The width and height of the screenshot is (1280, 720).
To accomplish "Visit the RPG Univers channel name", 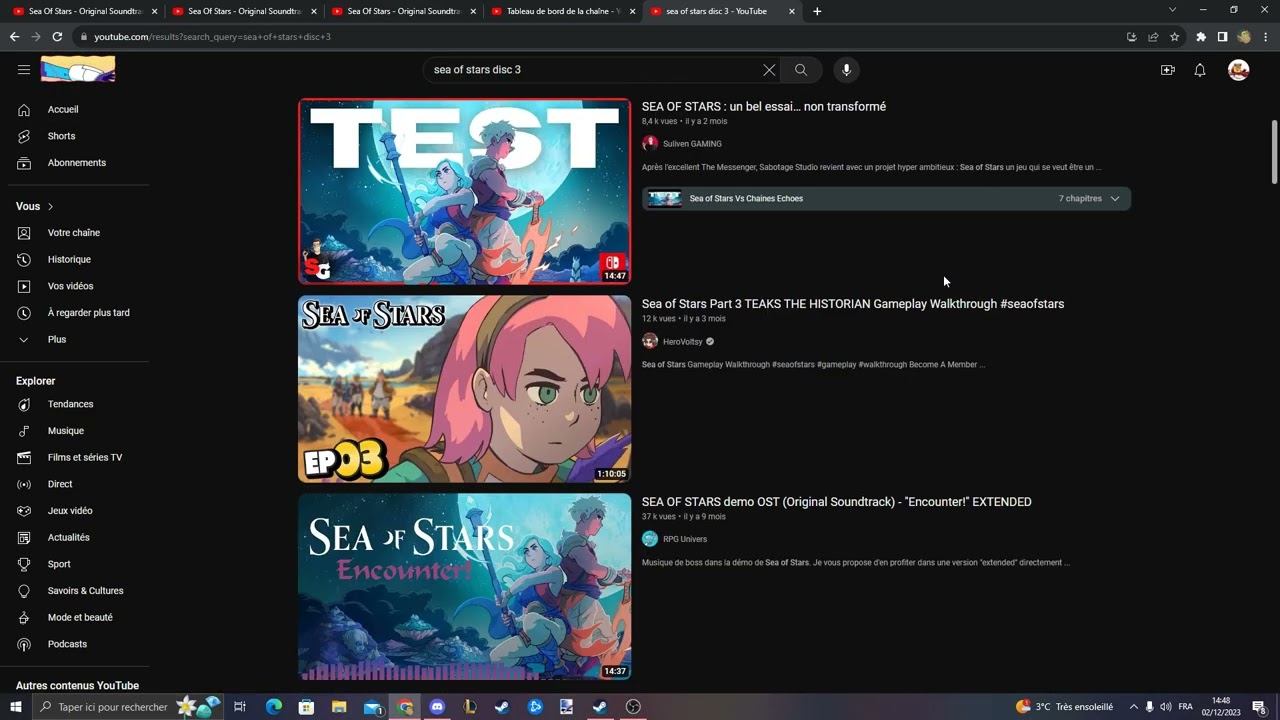I will tap(685, 540).
